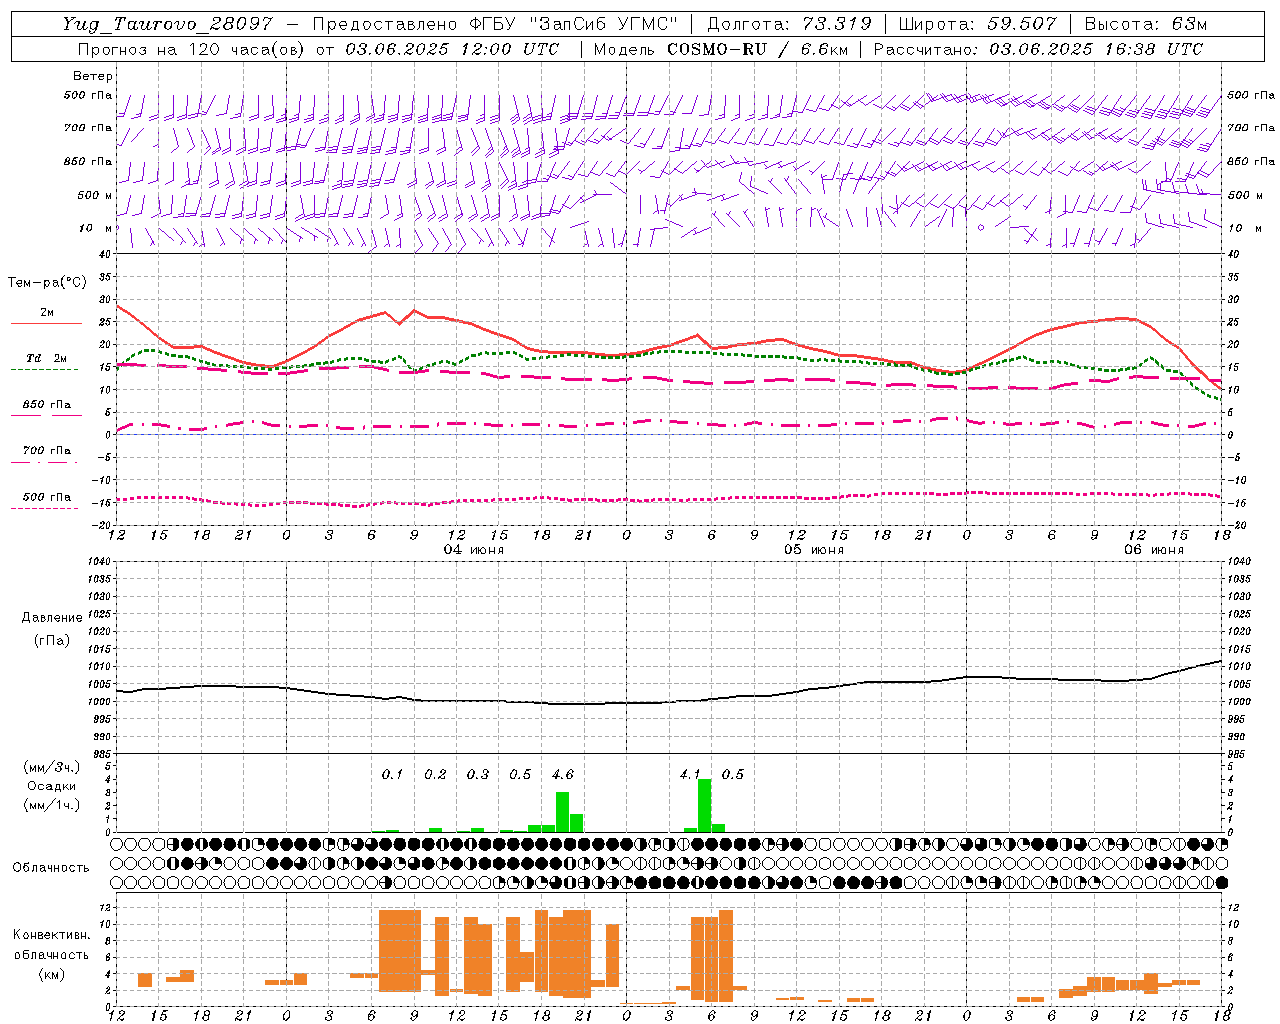
Task: Click the (мм/1ч.) precipitation unit label
Action: pos(52,805)
